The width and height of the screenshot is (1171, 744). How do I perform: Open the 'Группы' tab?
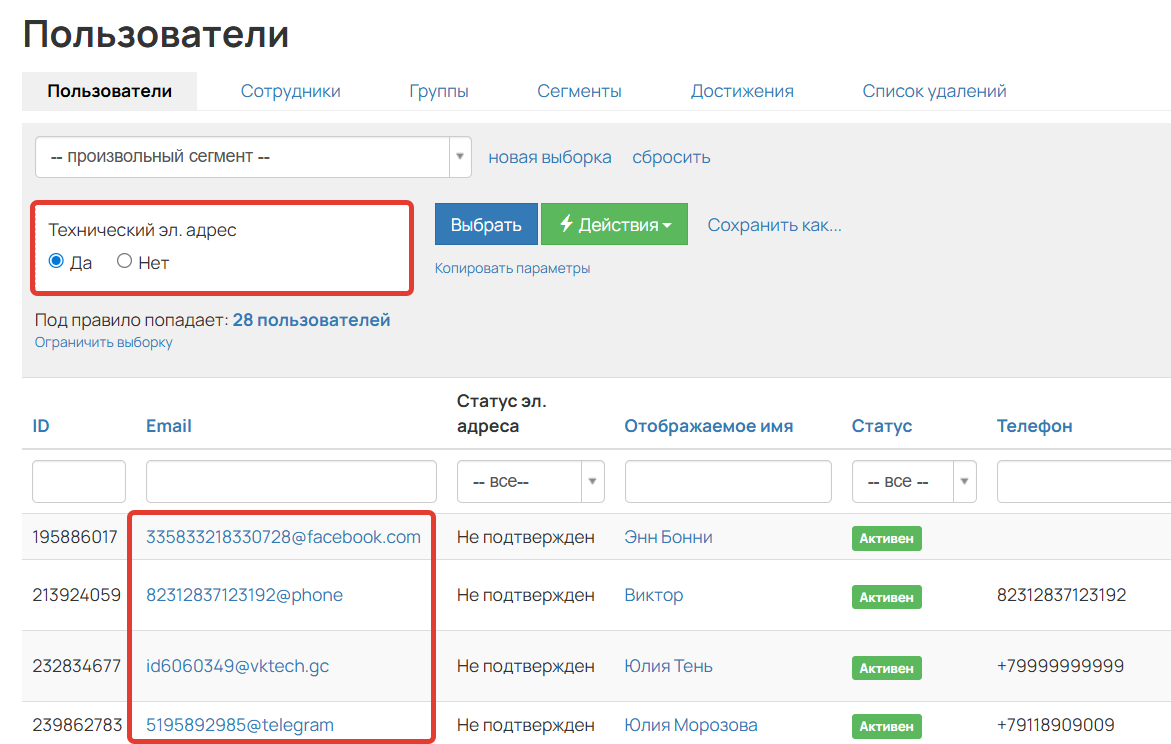click(x=438, y=91)
